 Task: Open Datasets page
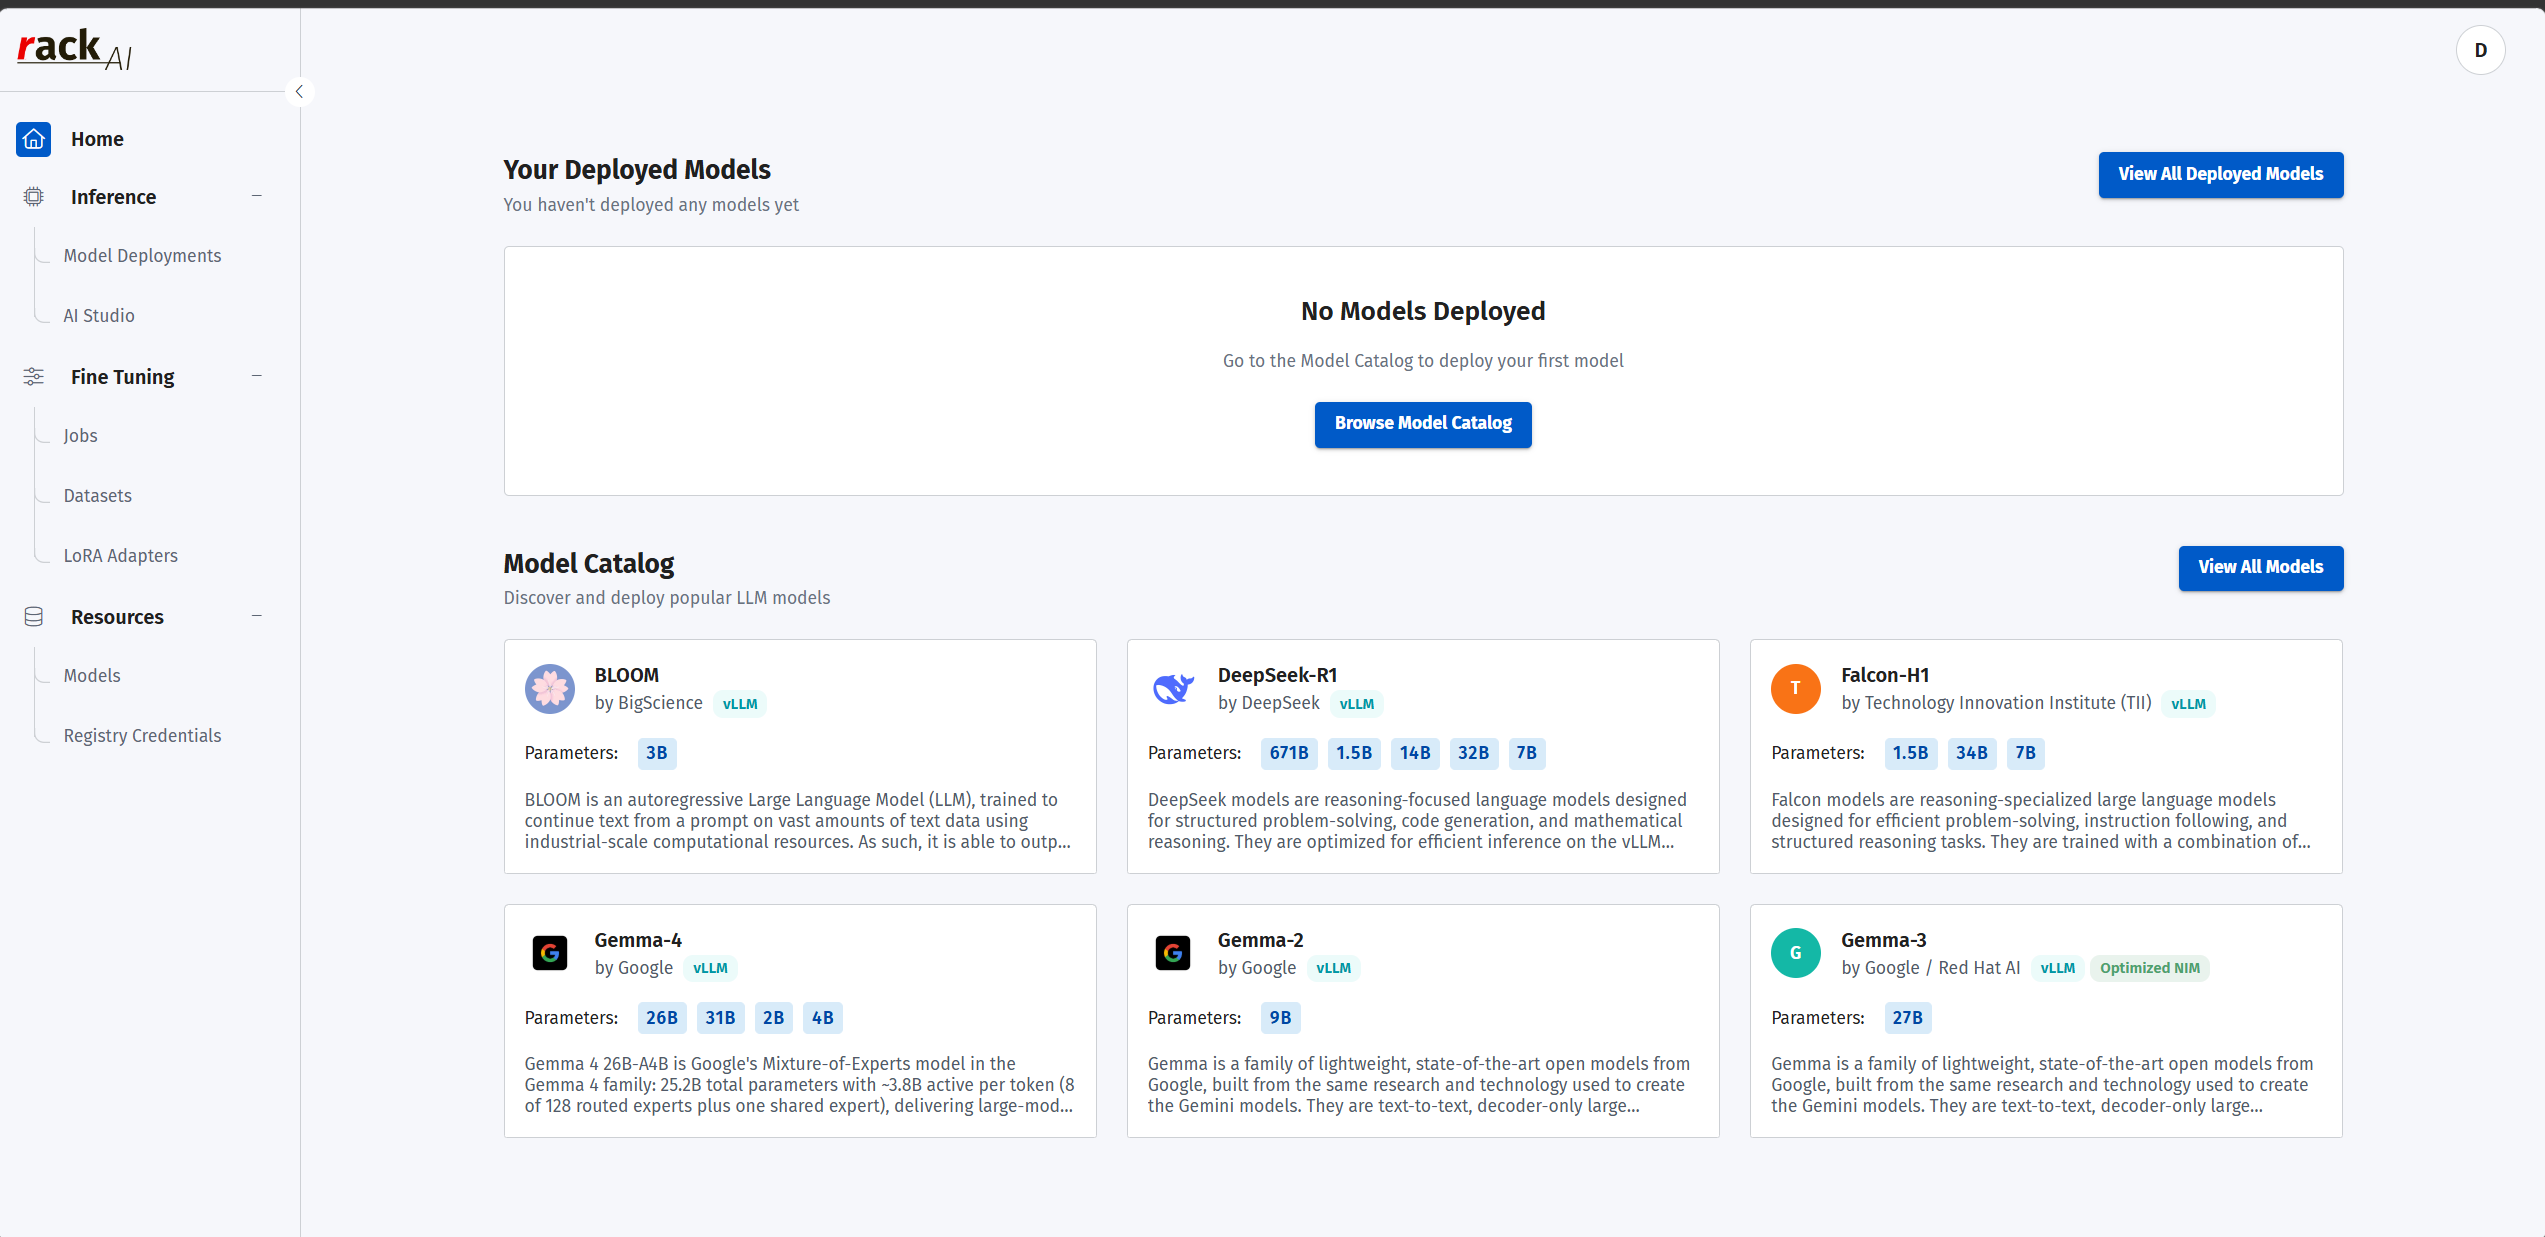[97, 496]
